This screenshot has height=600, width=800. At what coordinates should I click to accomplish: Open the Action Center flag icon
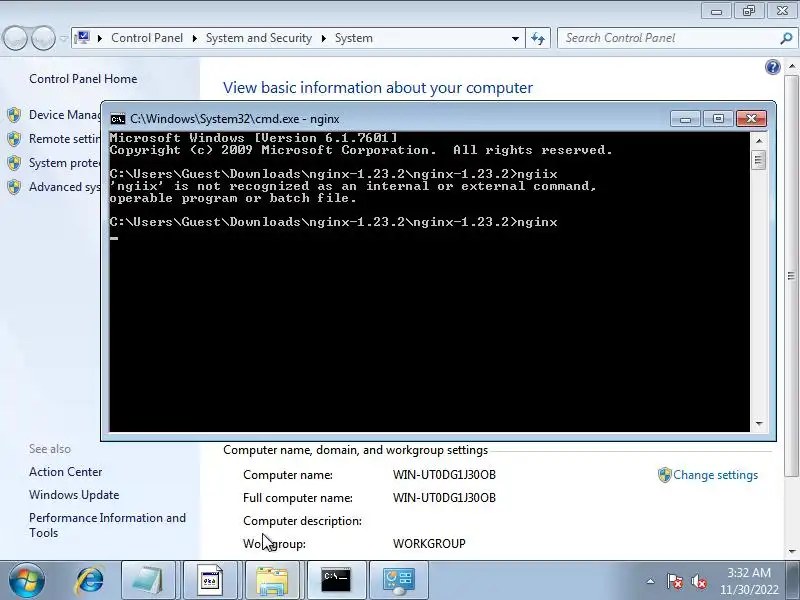click(x=674, y=581)
